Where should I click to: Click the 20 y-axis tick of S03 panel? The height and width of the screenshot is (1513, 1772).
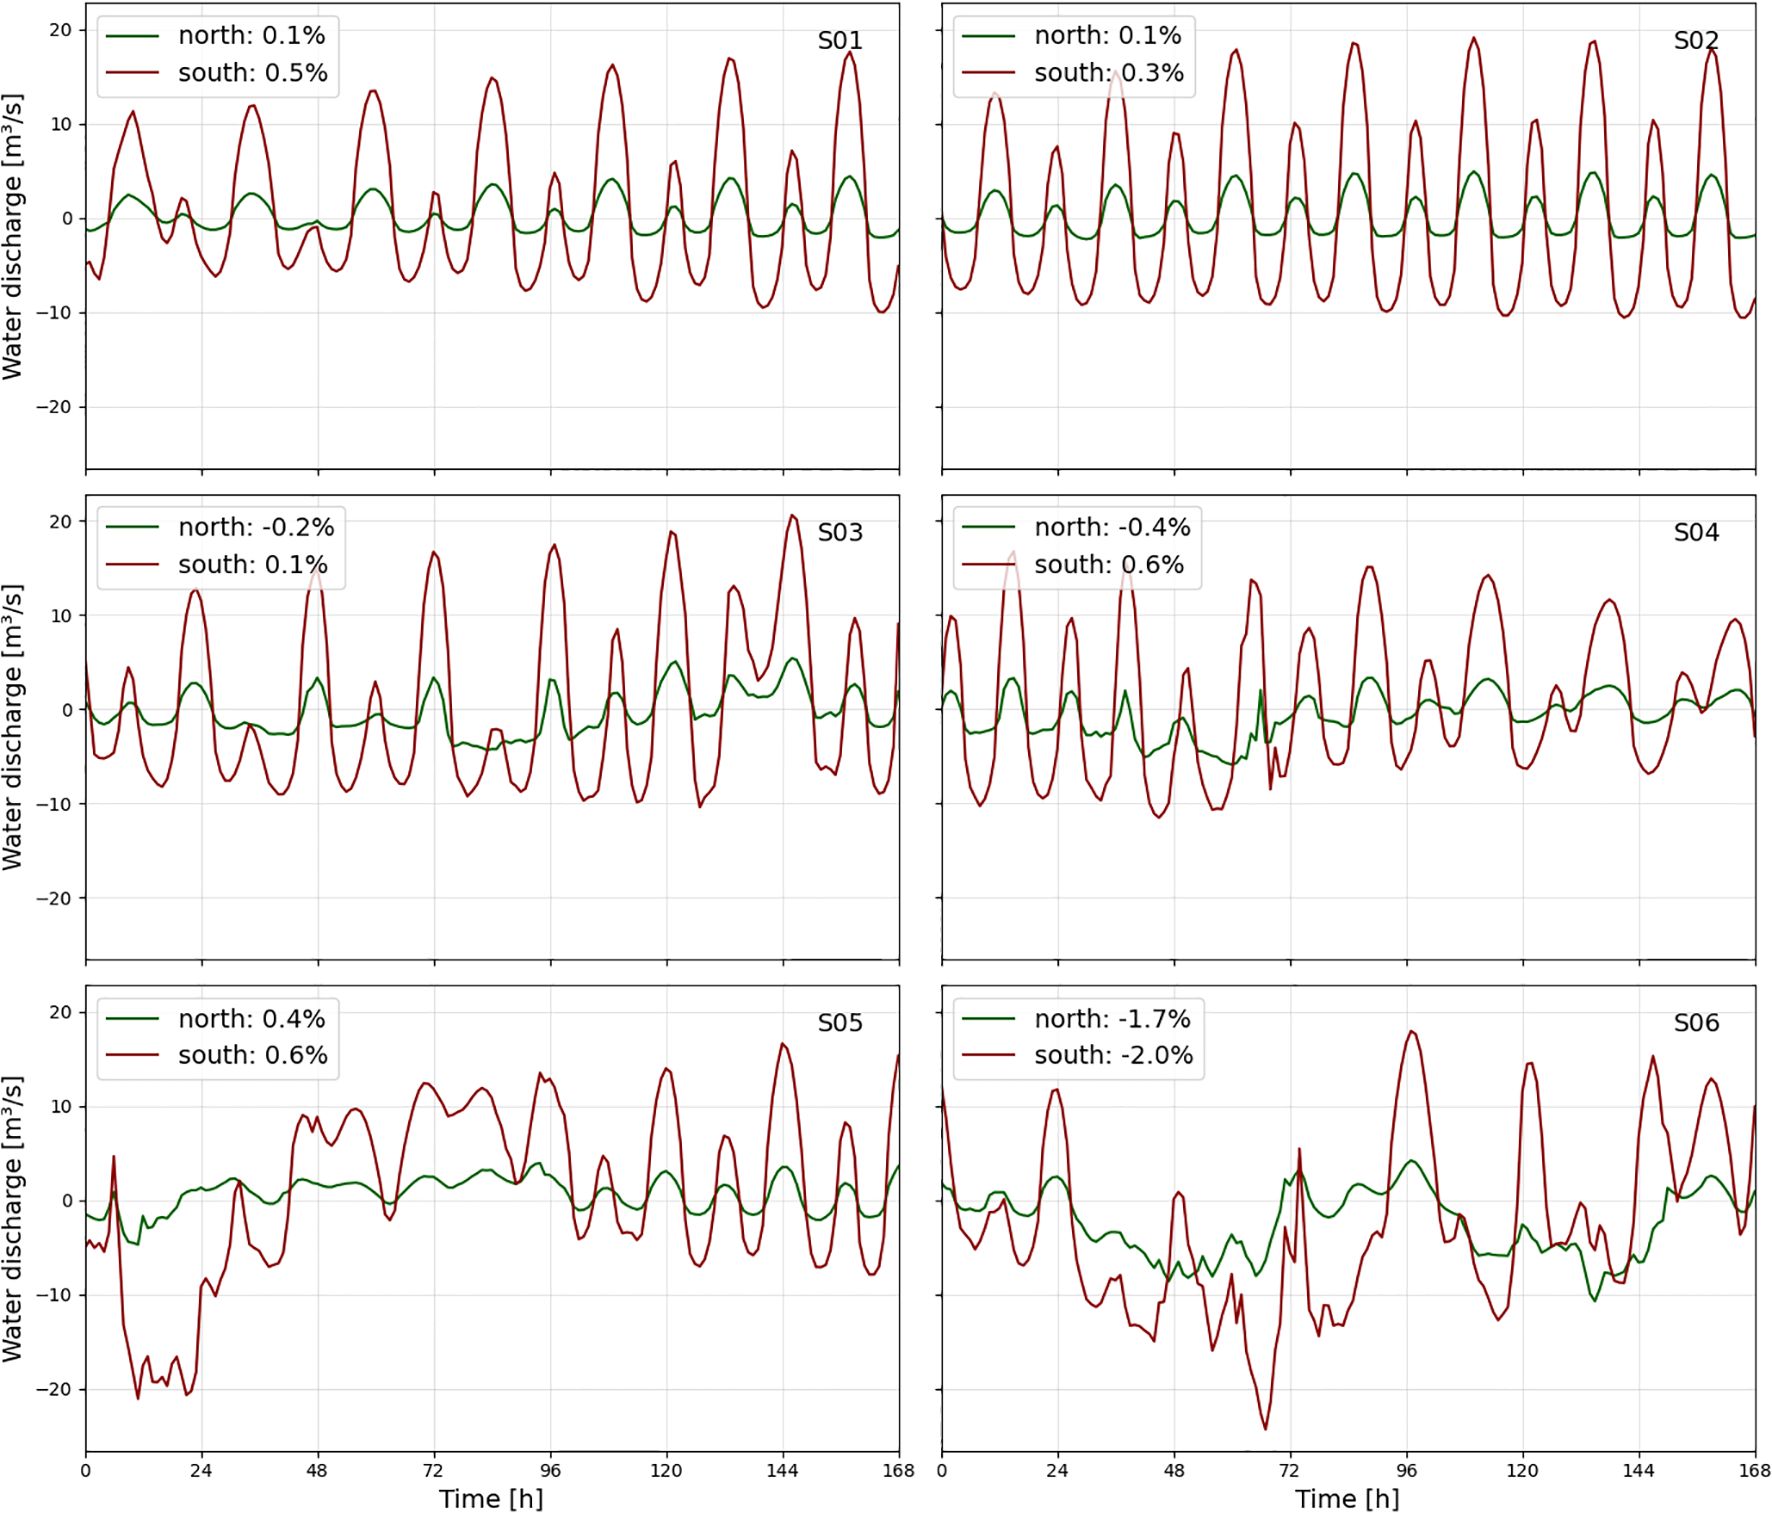(61, 521)
